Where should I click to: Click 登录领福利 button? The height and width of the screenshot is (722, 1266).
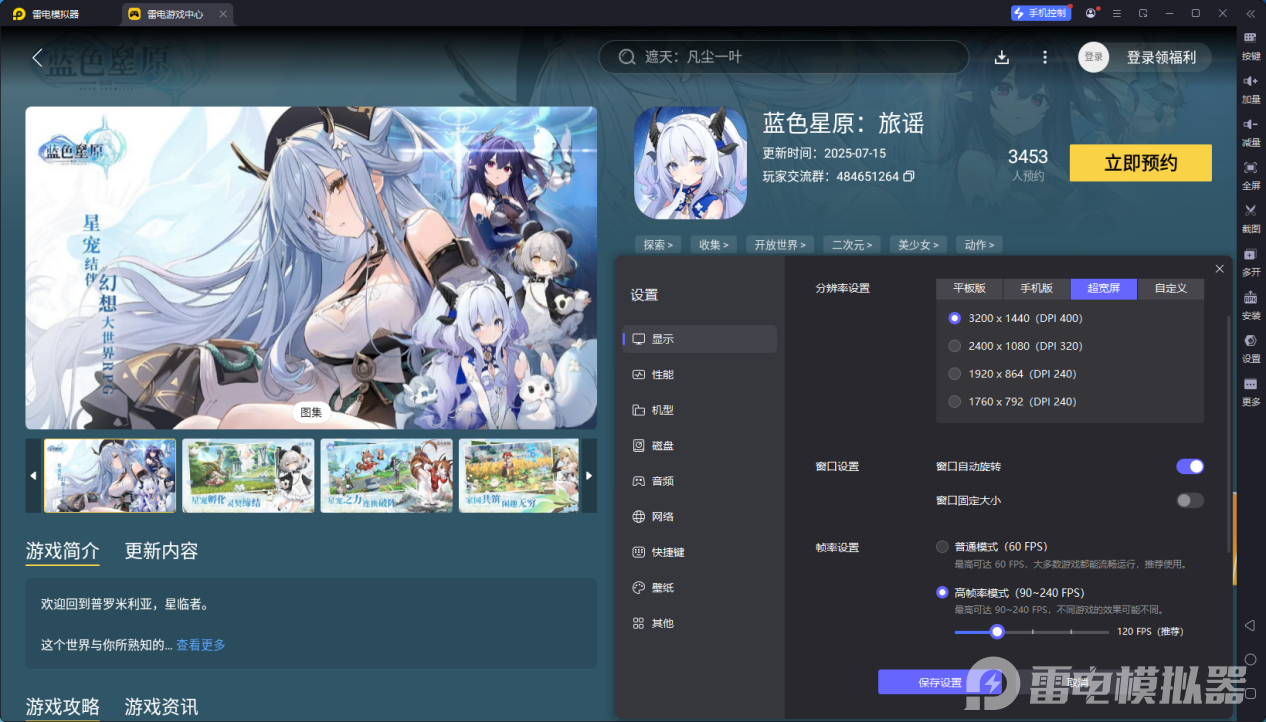1161,57
